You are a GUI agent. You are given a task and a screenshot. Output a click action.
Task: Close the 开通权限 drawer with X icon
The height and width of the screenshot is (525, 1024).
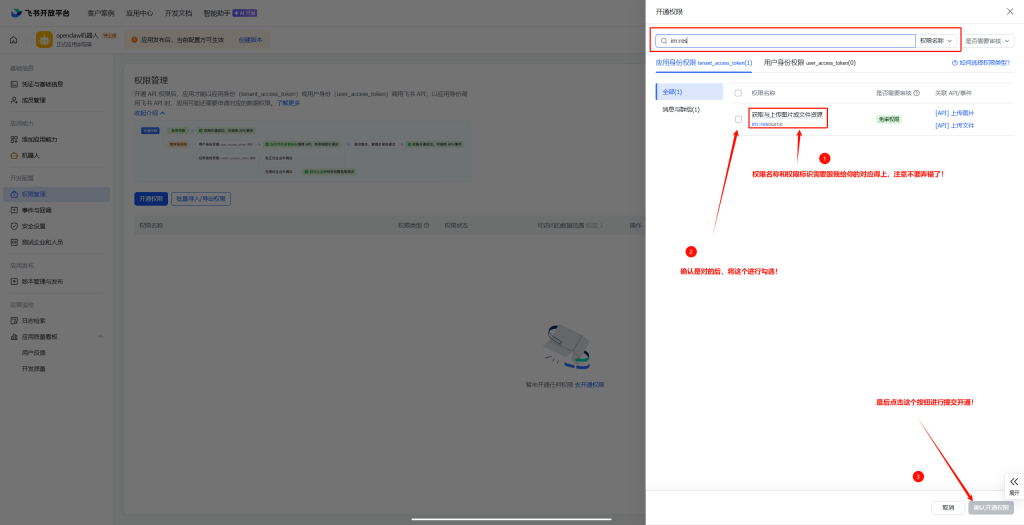1010,12
